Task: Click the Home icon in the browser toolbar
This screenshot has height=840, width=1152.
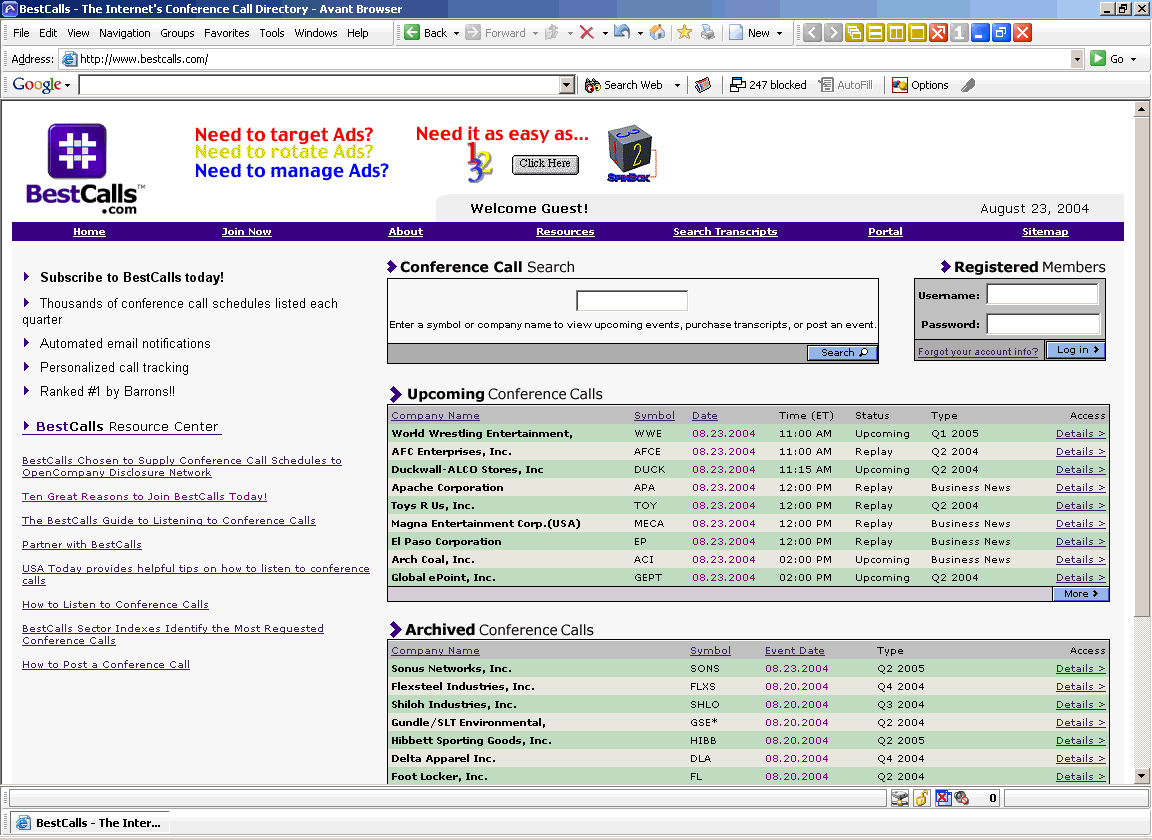Action: point(657,33)
